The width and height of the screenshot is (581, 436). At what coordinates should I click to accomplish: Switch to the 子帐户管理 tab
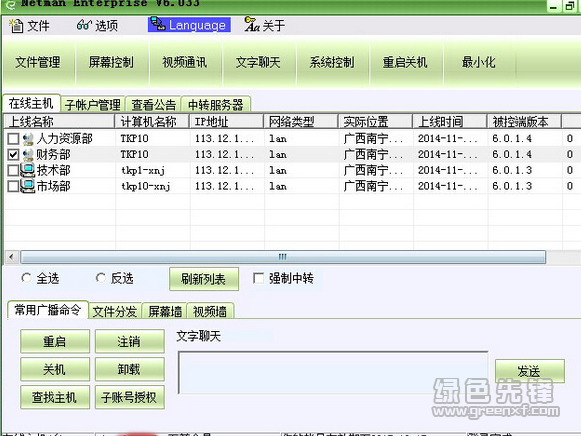point(93,105)
